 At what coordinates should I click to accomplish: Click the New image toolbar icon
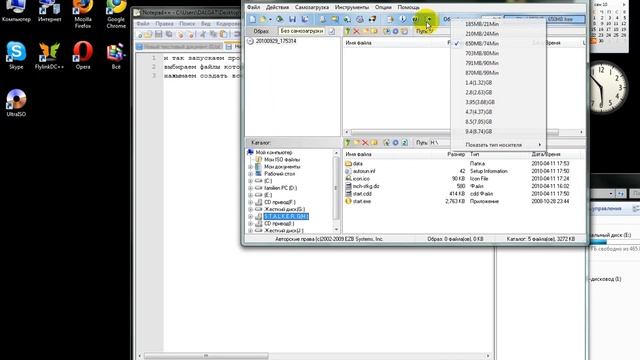[253, 19]
